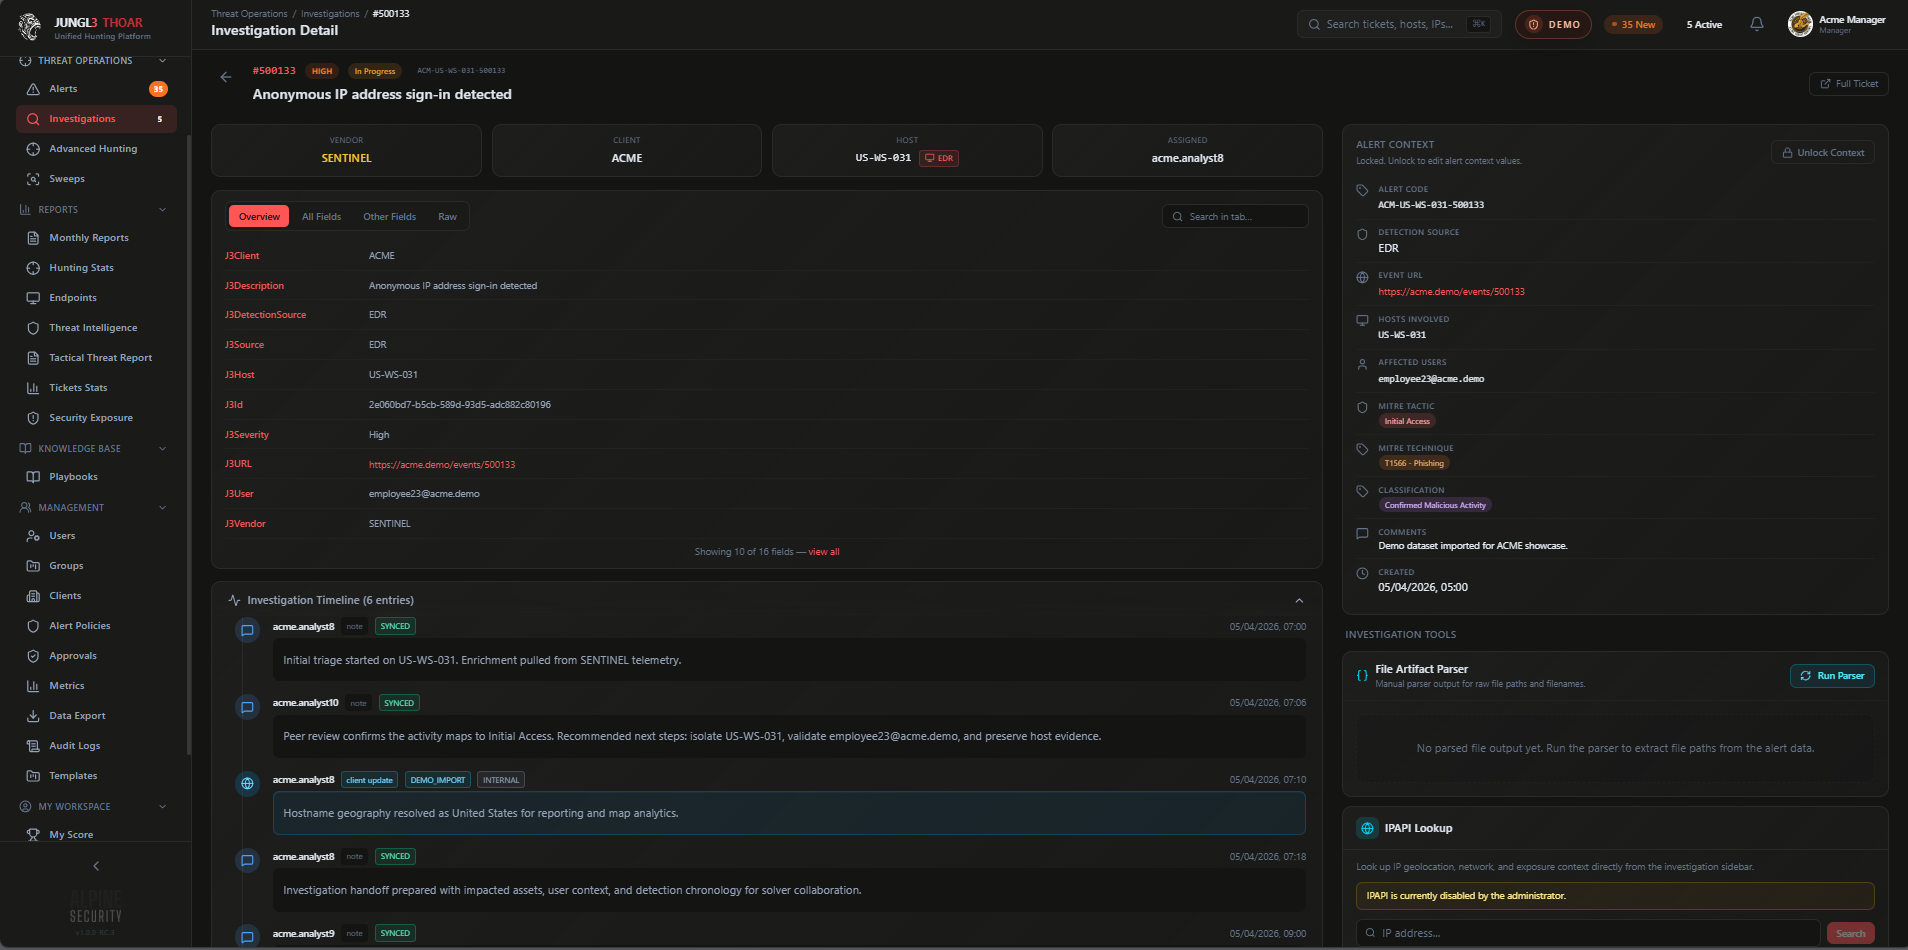This screenshot has width=1908, height=950.
Task: Open Sweeps in sidebar
Action: click(x=96, y=179)
